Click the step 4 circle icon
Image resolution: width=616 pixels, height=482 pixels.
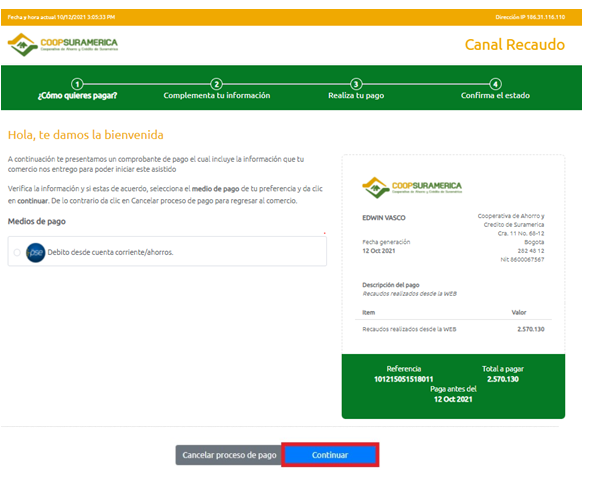(495, 84)
